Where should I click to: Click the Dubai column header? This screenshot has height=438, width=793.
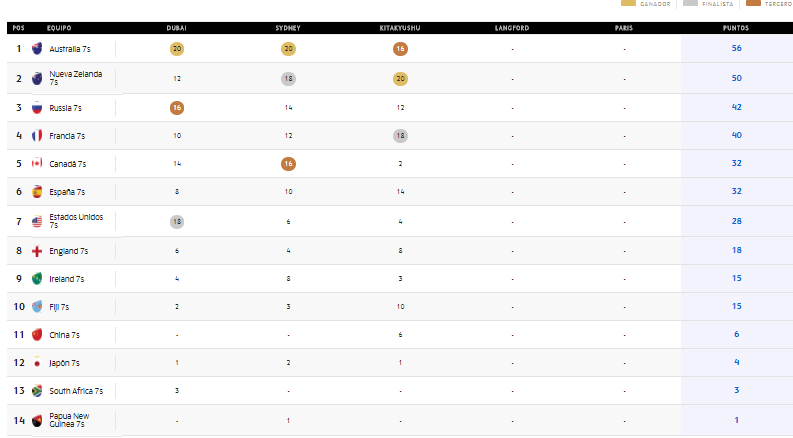(176, 28)
